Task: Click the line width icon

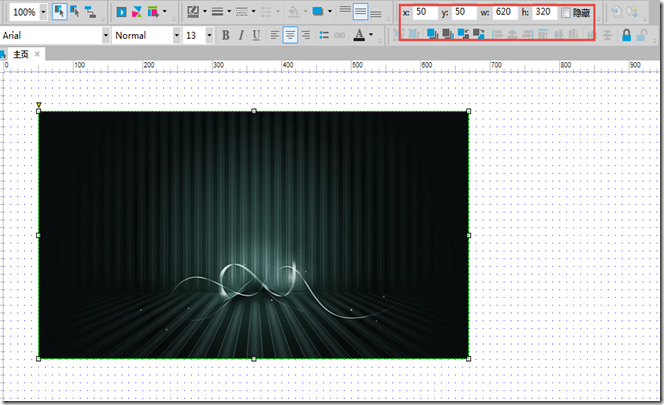Action: 218,11
